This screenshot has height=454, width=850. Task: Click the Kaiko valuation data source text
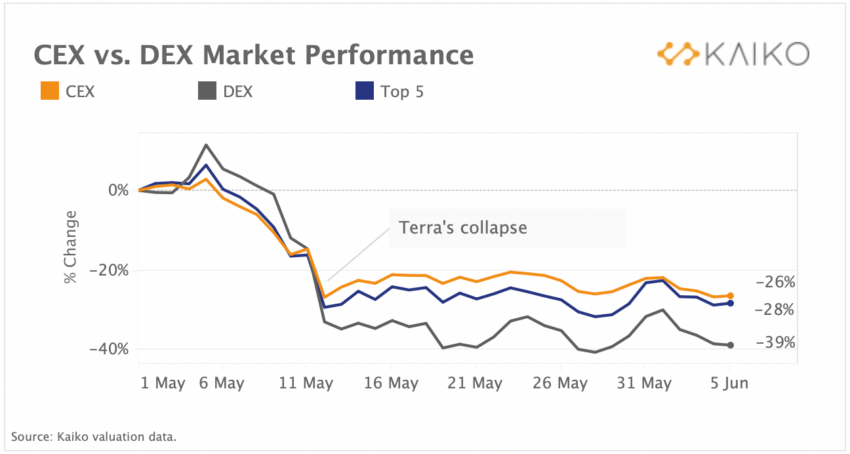pyautogui.click(x=94, y=436)
